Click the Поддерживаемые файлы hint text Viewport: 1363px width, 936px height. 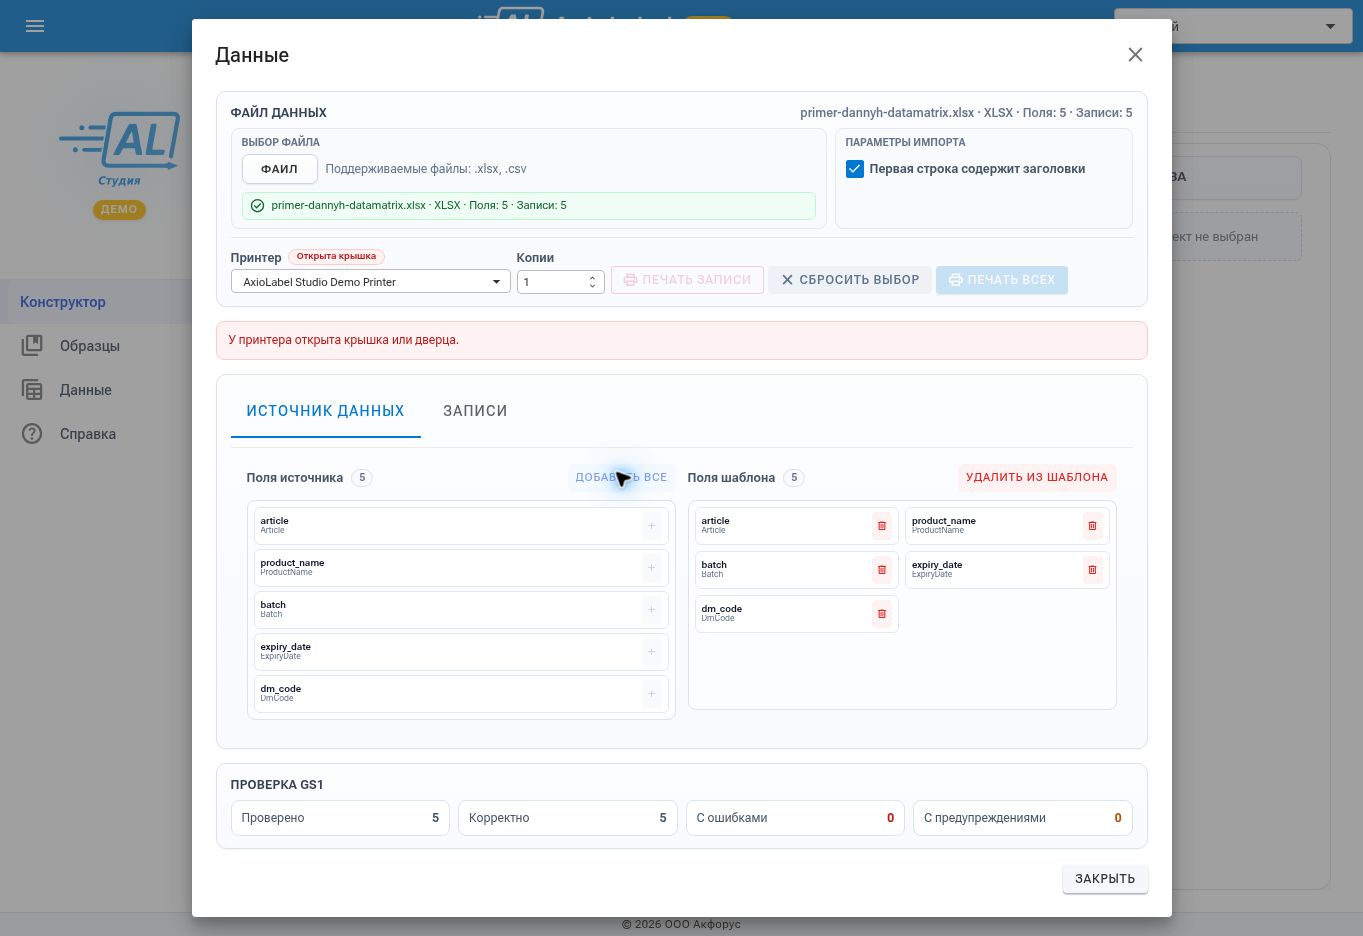426,169
